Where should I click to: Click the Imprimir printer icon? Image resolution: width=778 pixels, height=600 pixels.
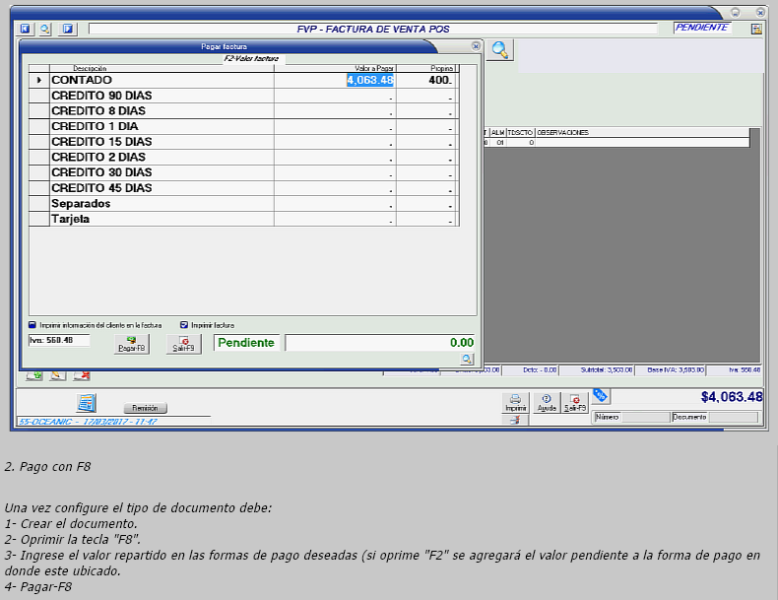click(x=515, y=402)
